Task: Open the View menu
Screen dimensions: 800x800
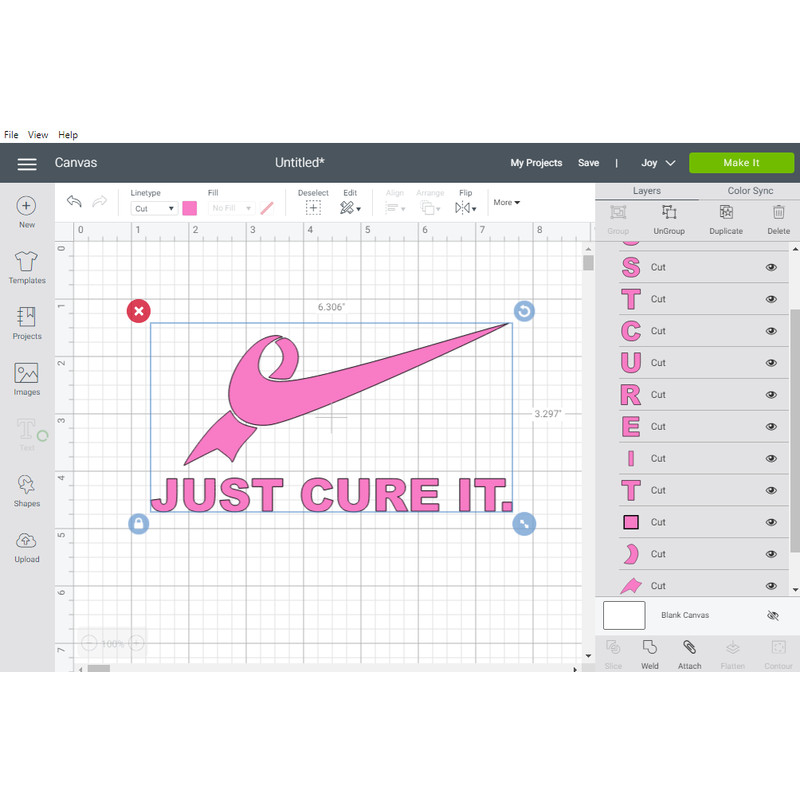Action: (x=38, y=134)
